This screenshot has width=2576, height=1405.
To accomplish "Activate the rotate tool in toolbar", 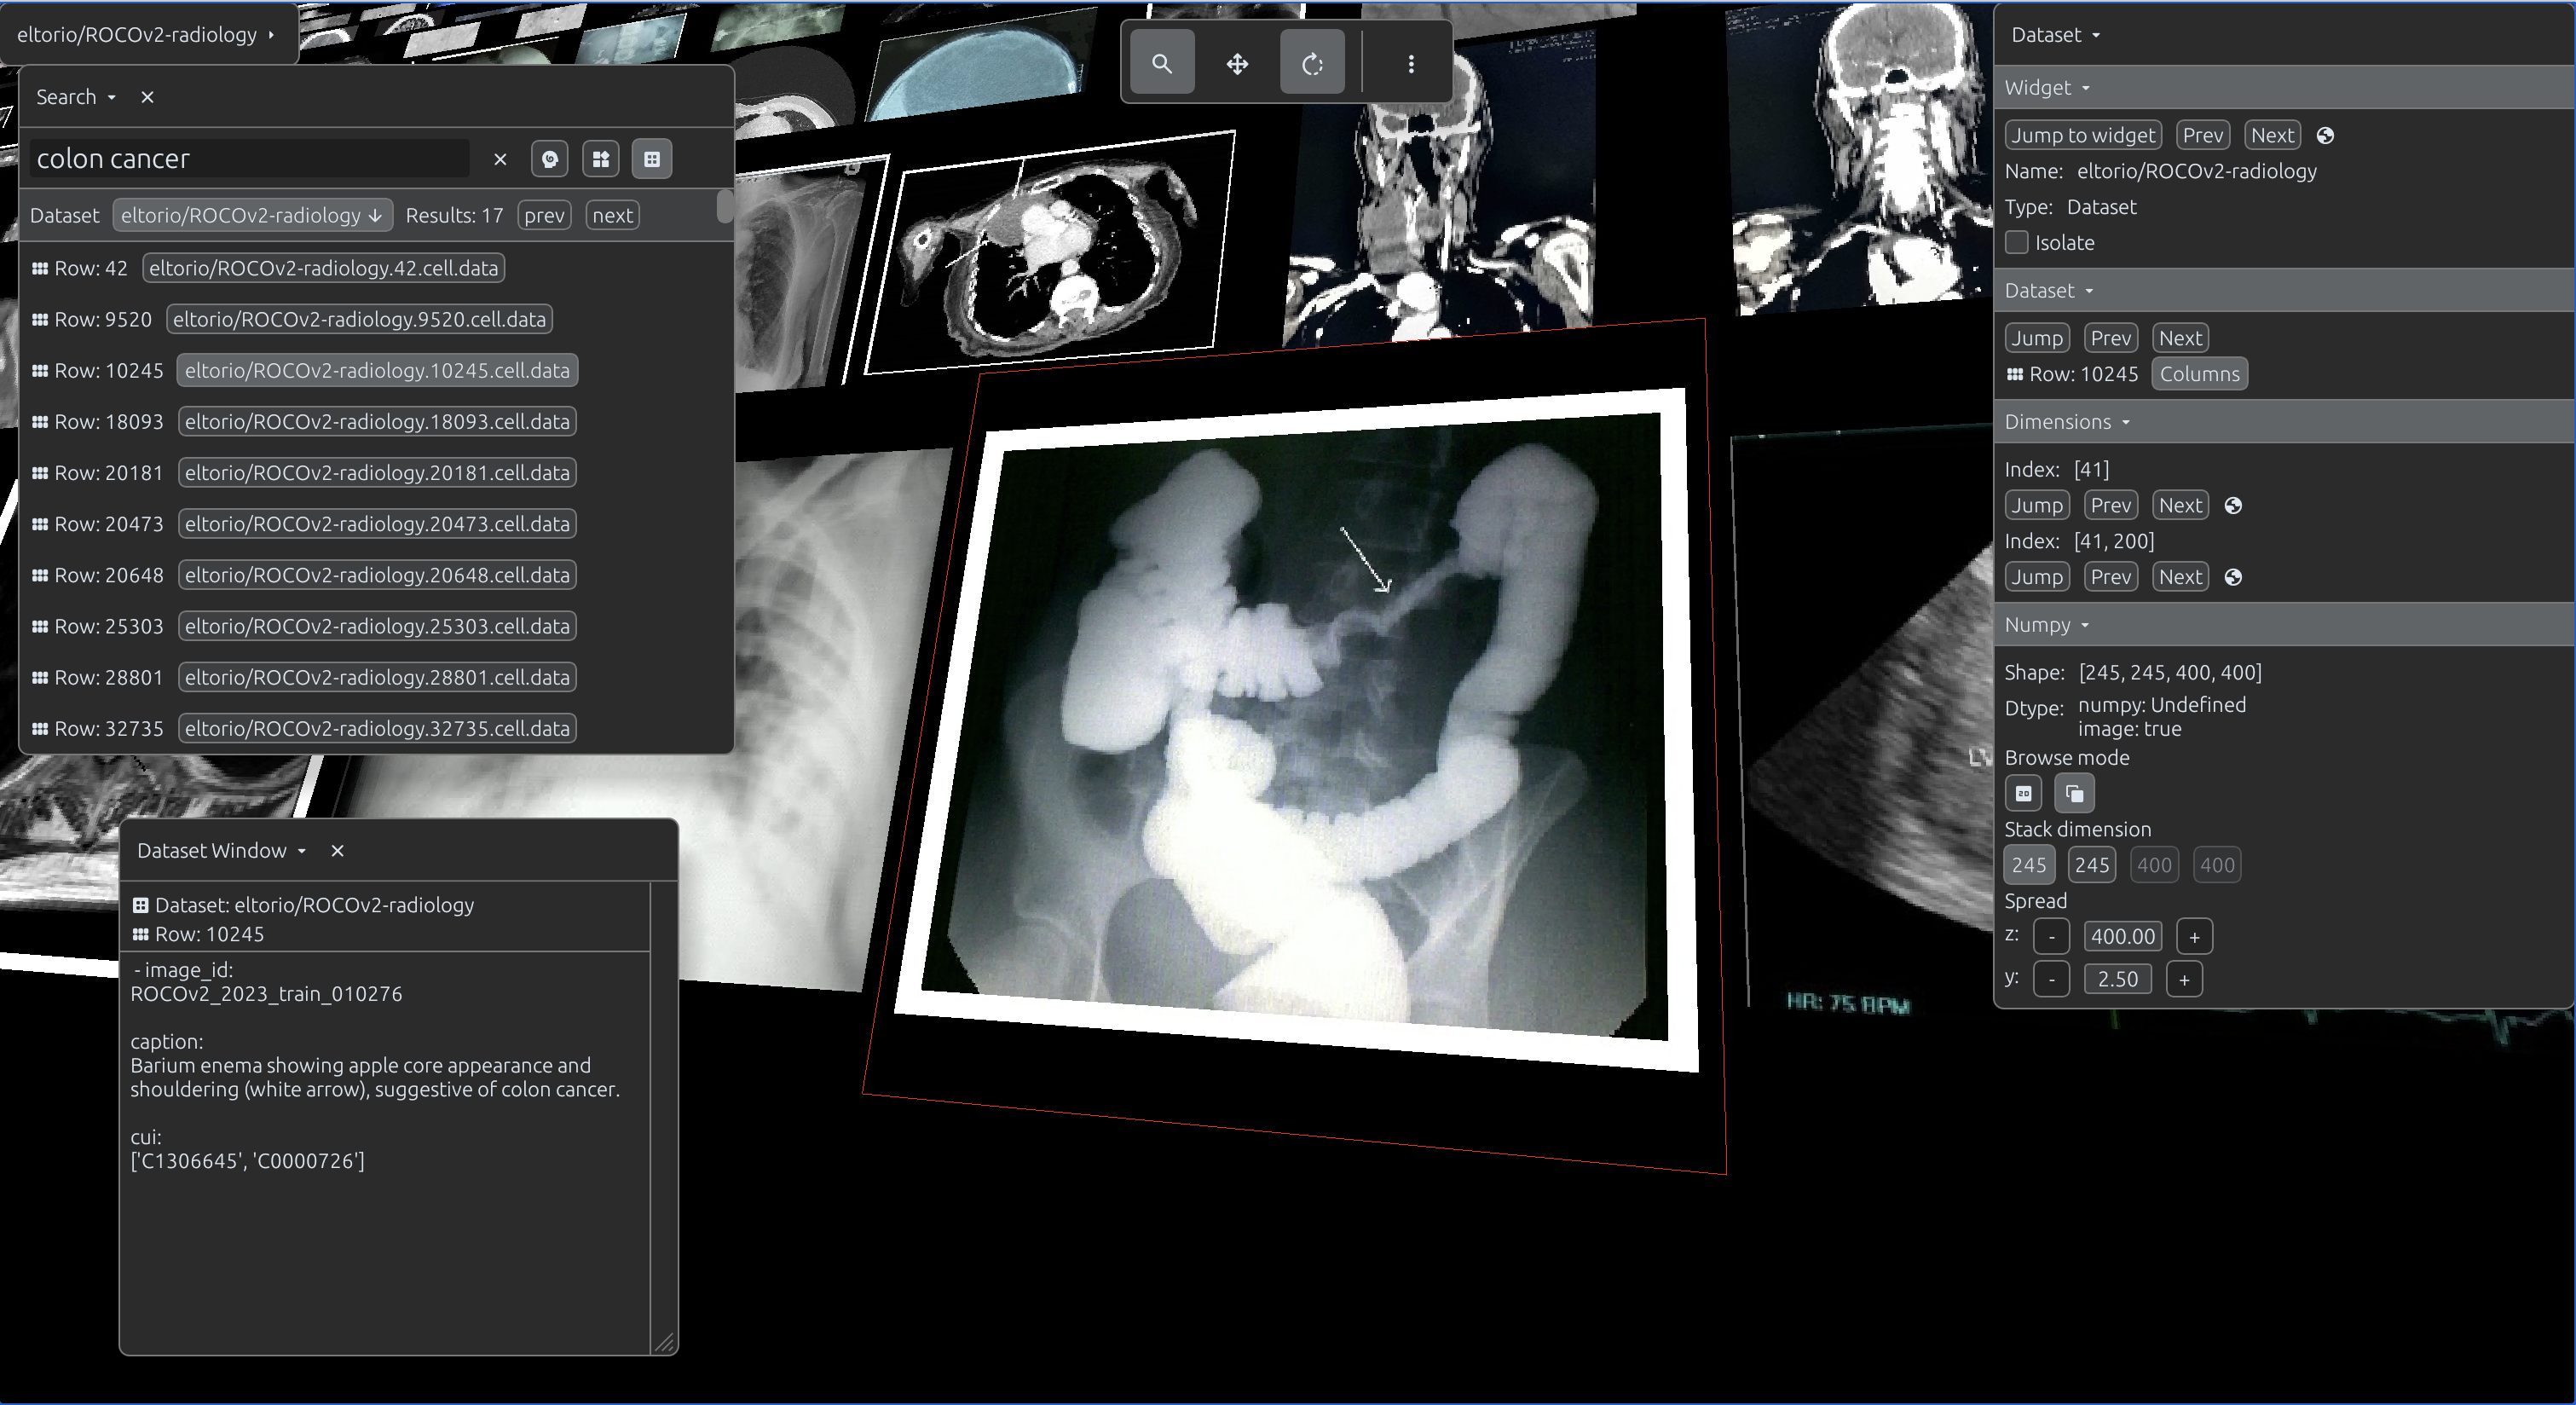I will [1312, 64].
